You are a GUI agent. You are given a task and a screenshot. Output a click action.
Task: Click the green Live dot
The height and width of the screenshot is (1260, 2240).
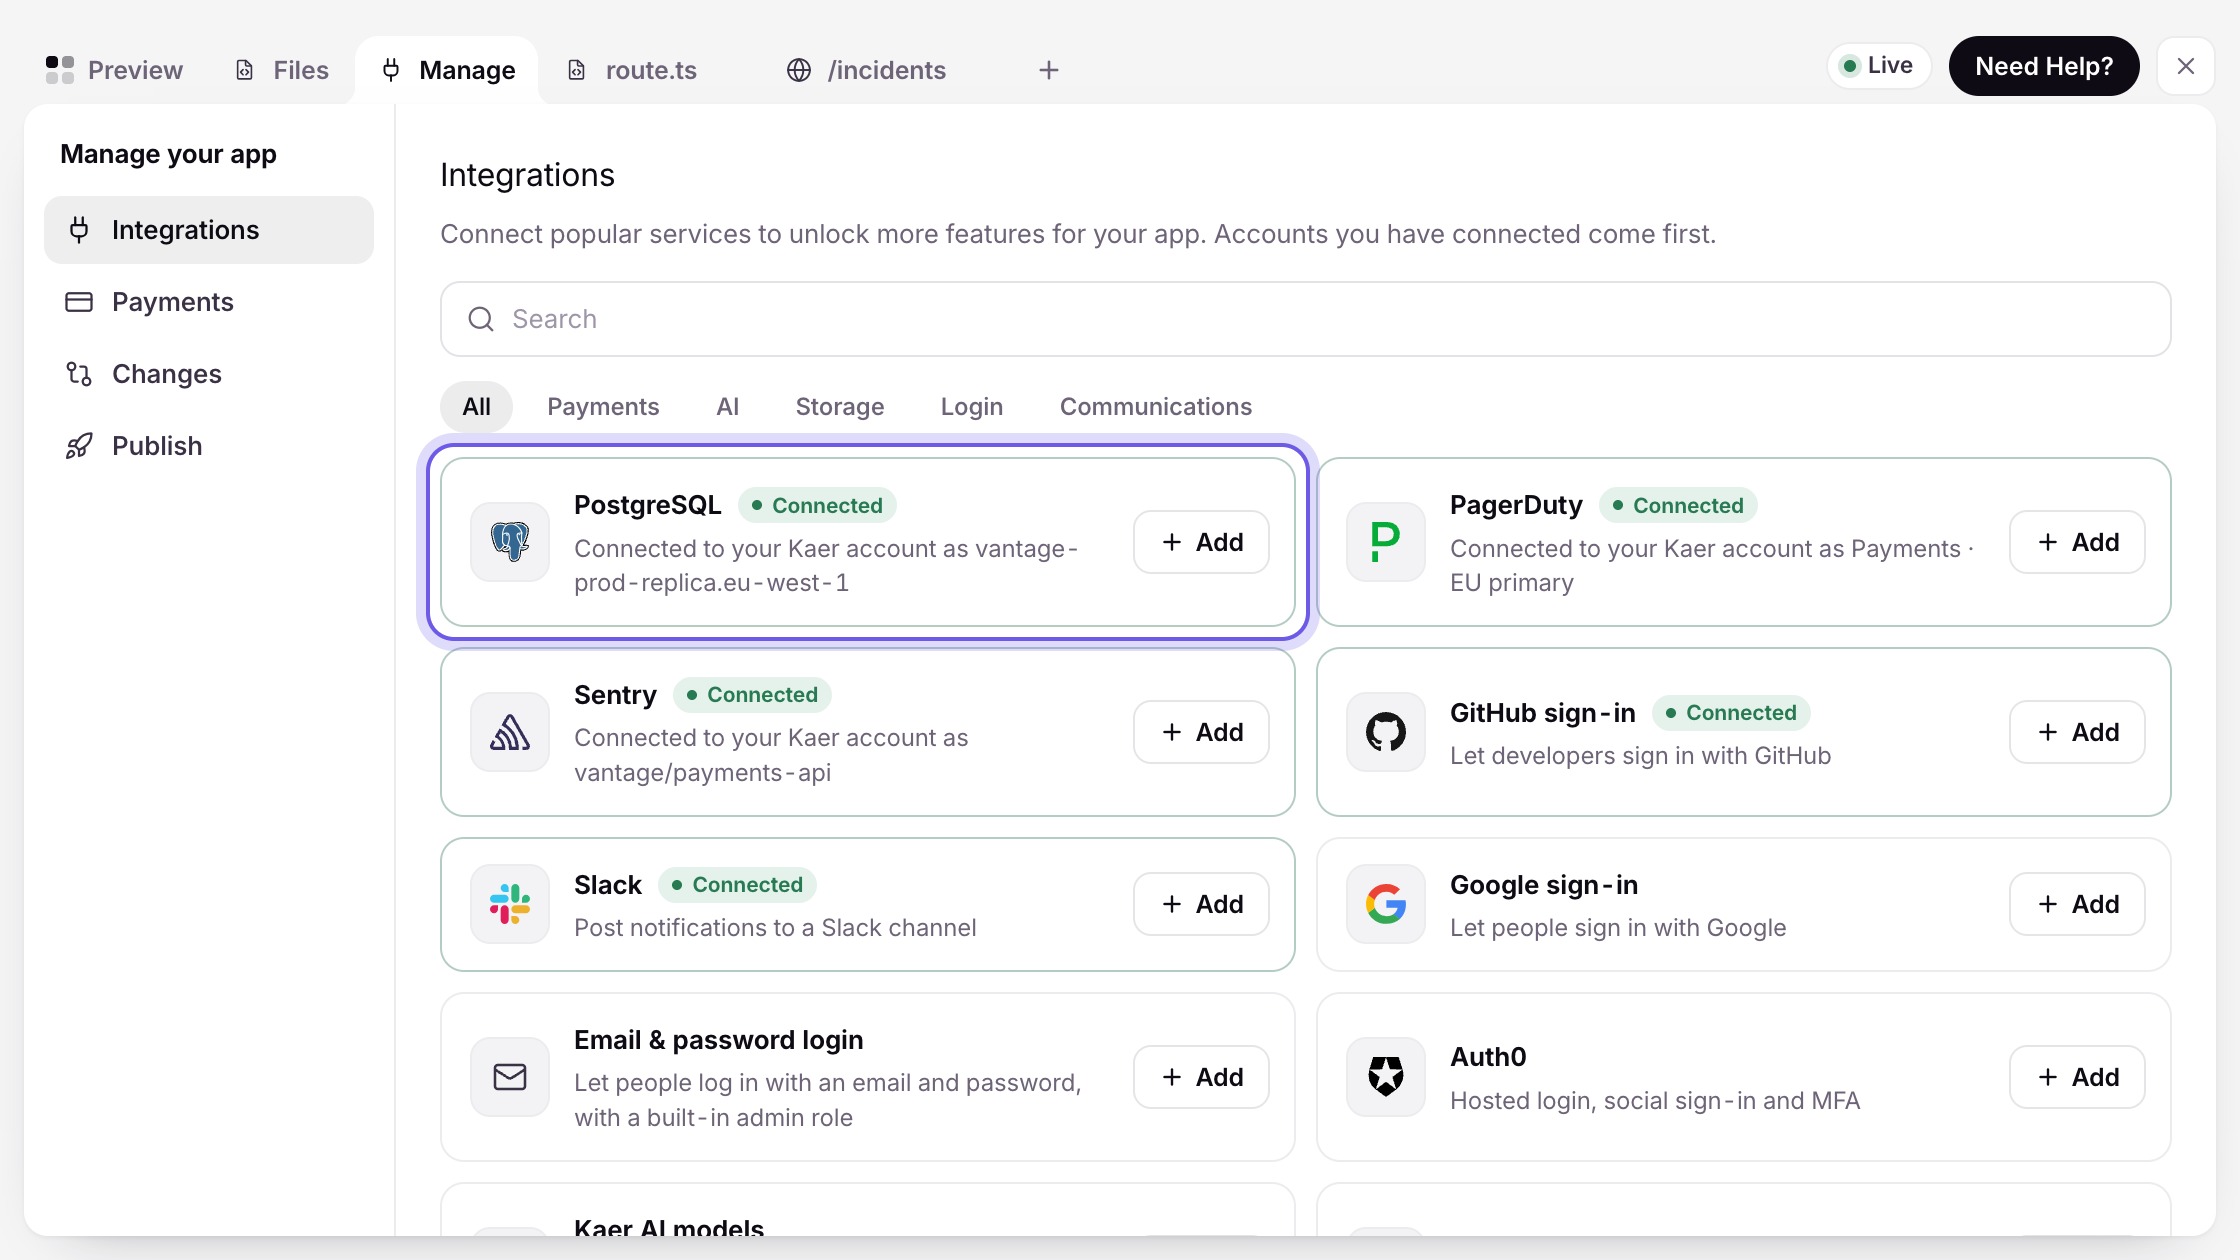(x=1850, y=66)
